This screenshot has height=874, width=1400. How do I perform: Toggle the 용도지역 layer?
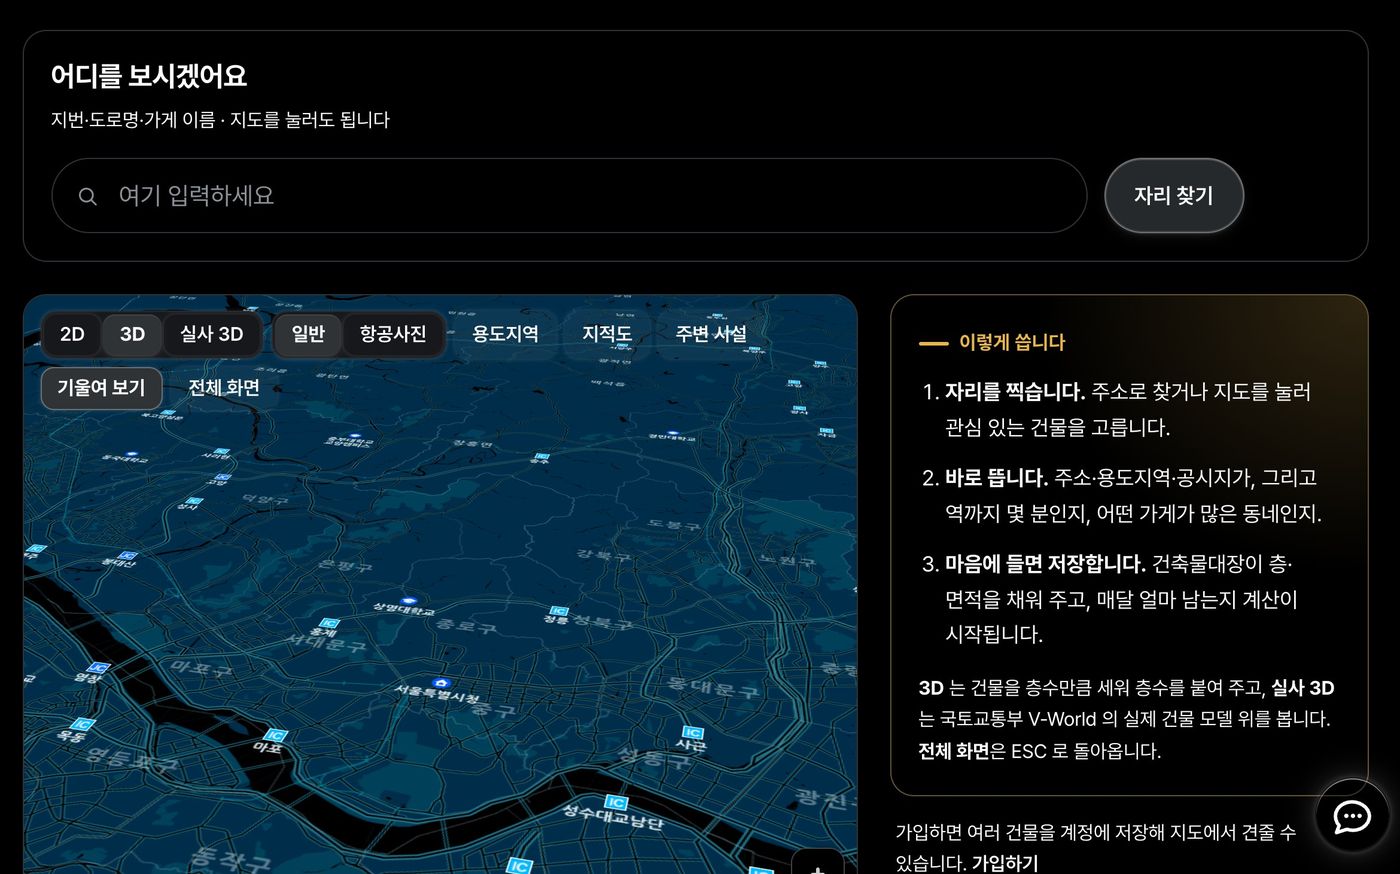point(505,334)
